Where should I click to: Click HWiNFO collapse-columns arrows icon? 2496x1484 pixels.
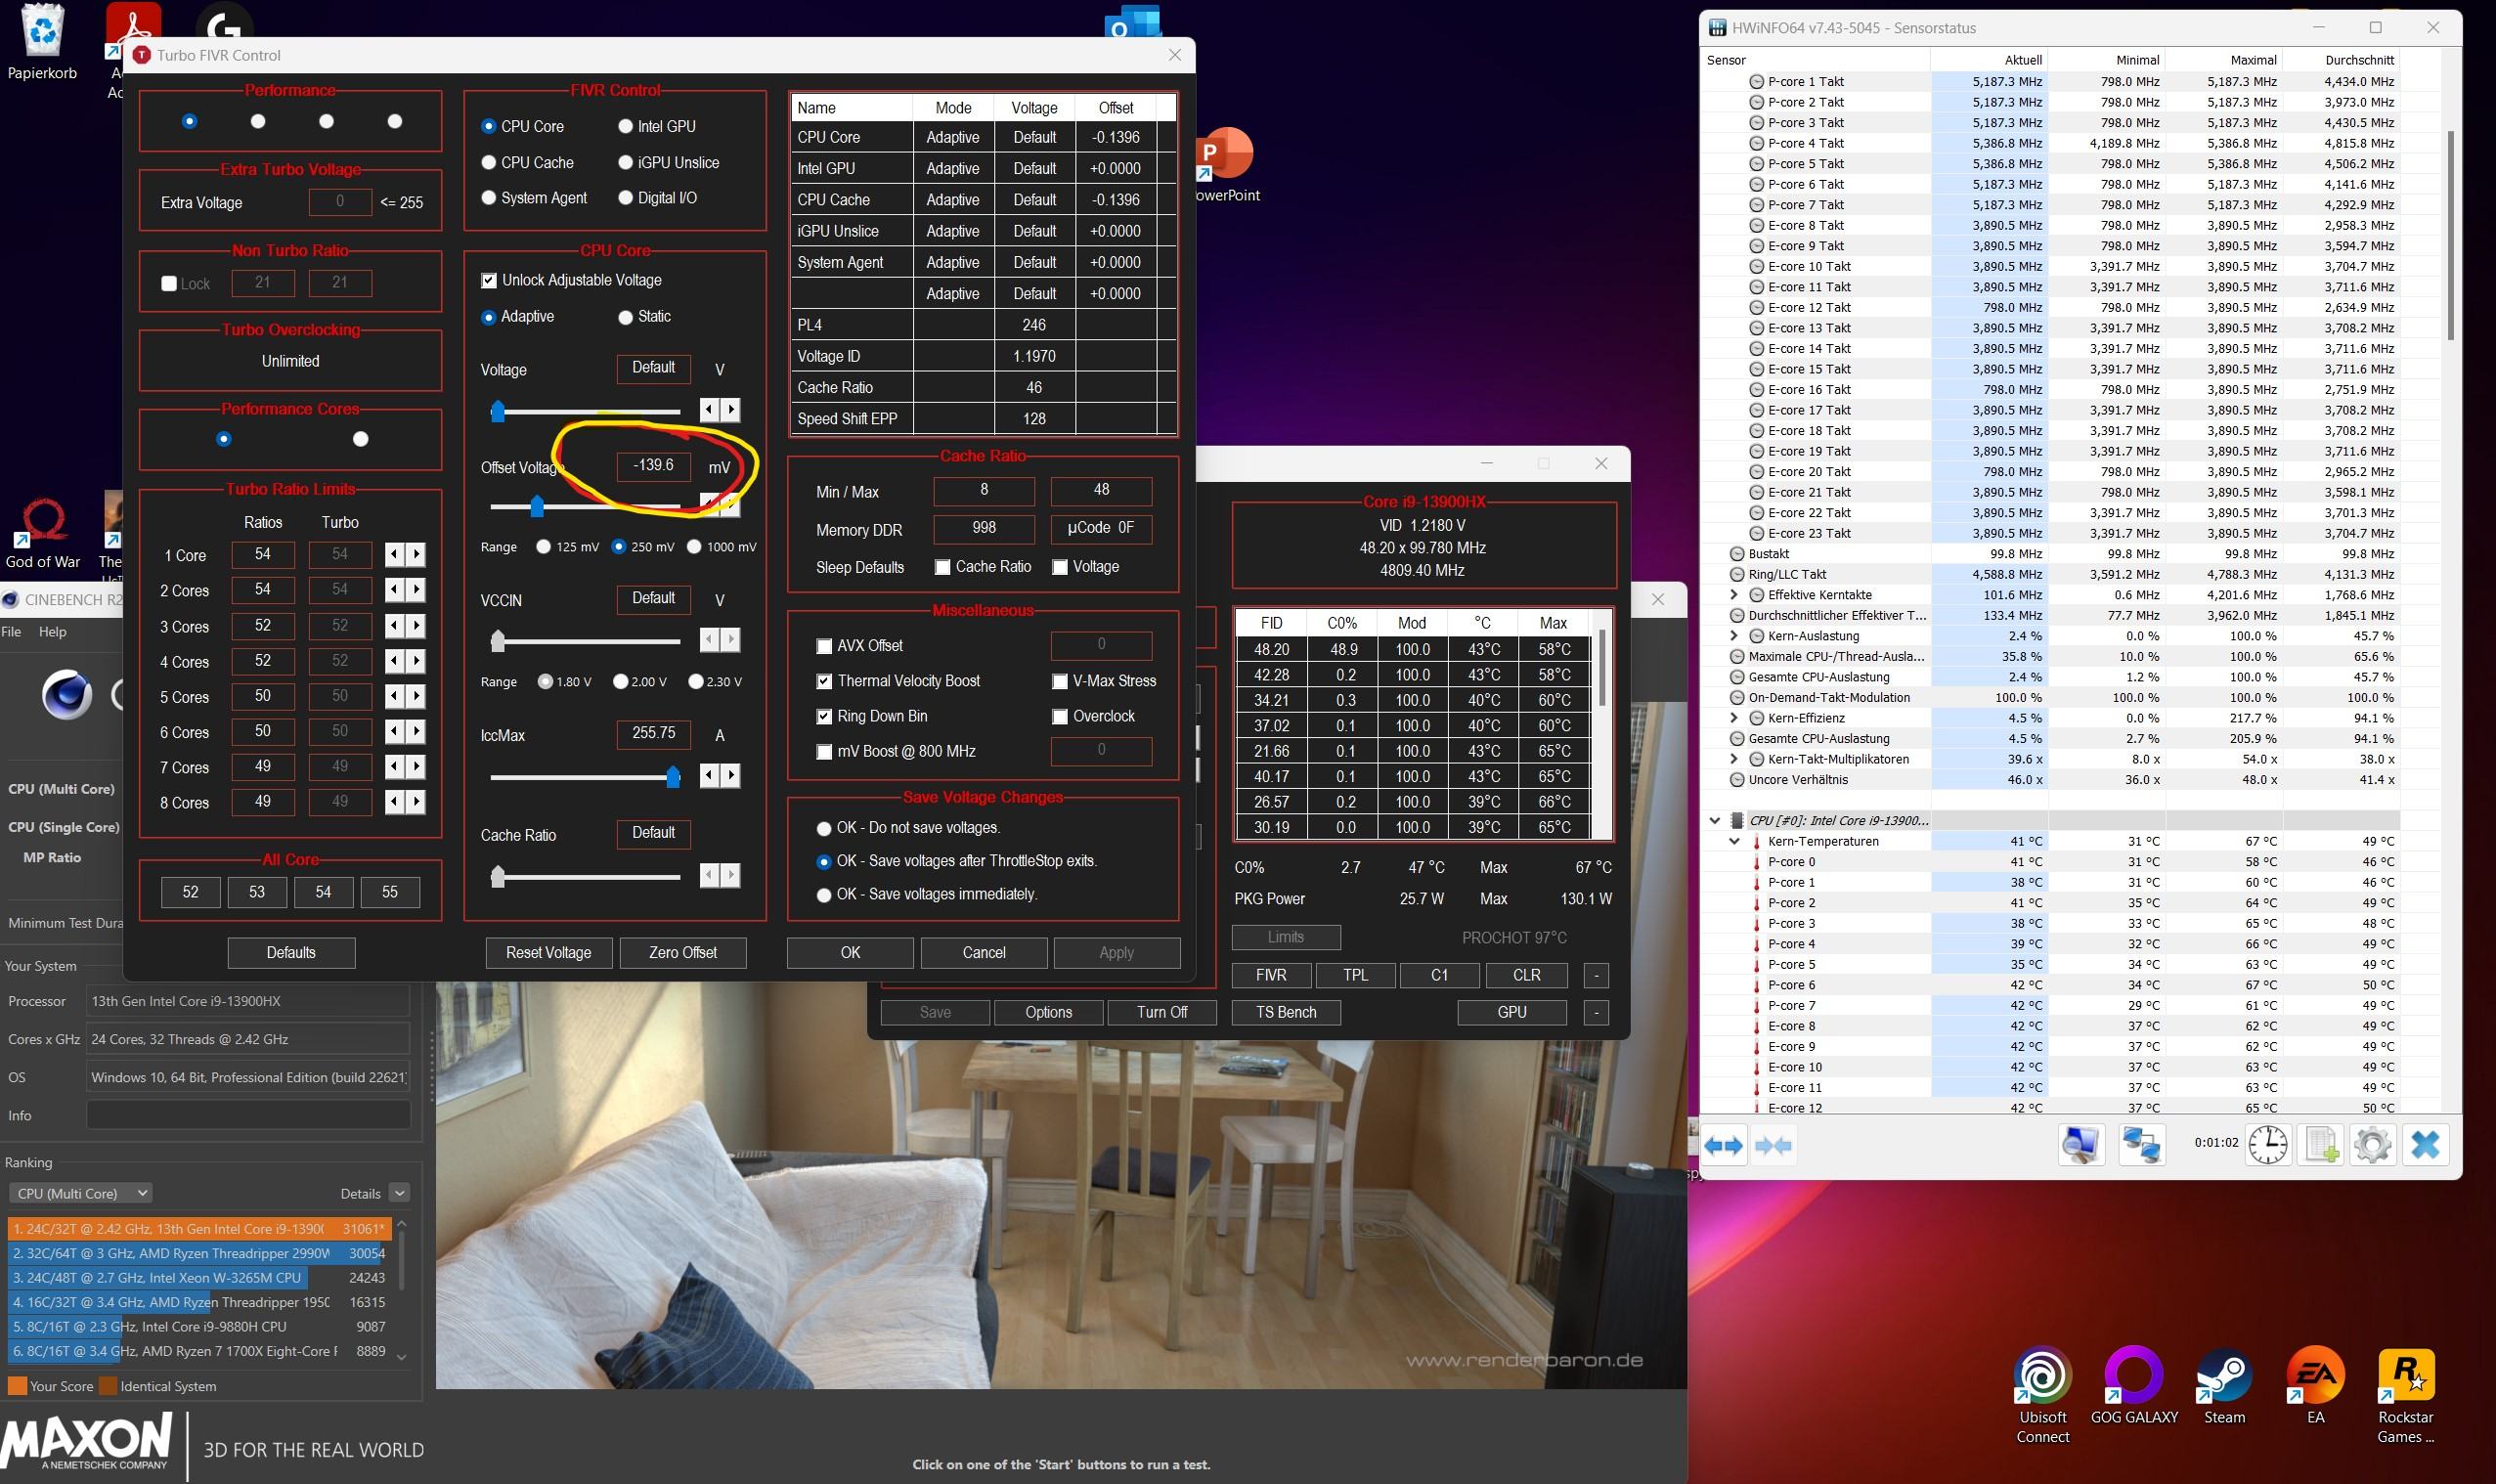1773,1145
